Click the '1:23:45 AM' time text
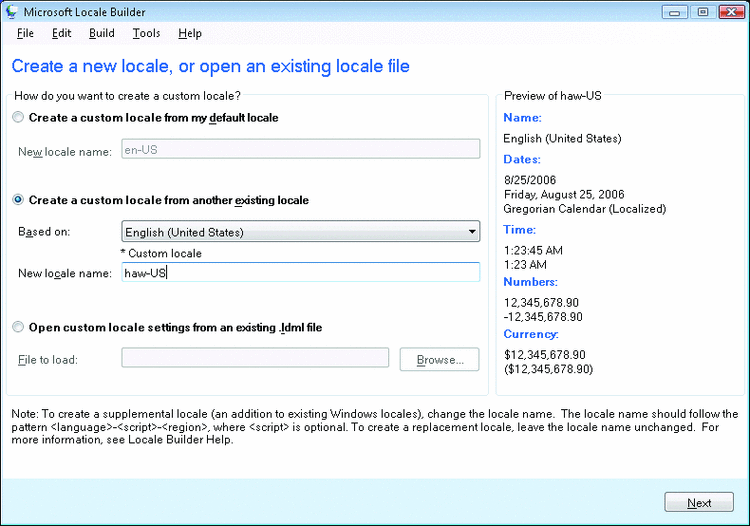The height and width of the screenshot is (526, 750). tap(533, 250)
